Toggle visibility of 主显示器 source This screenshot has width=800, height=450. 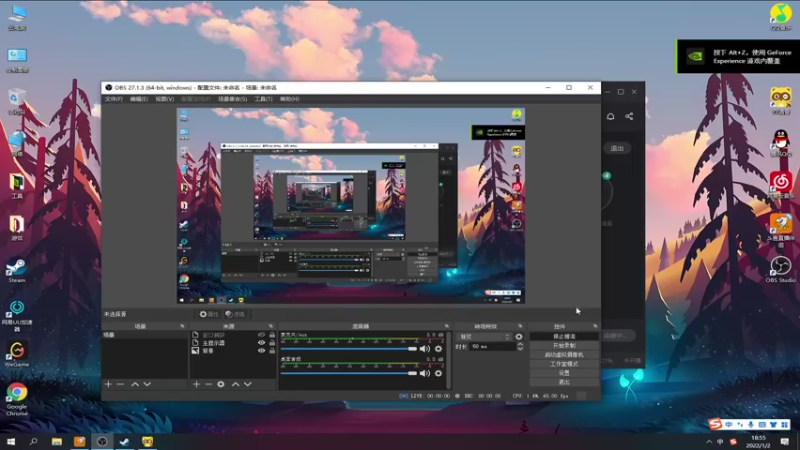(x=261, y=343)
